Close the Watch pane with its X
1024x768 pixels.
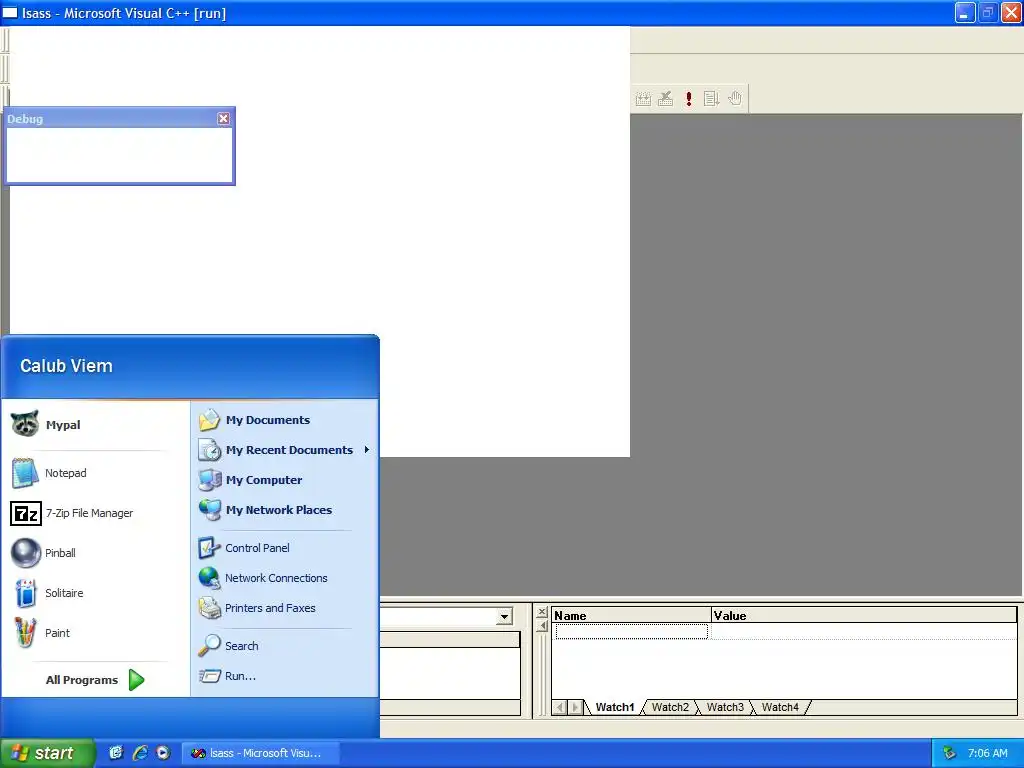(542, 612)
